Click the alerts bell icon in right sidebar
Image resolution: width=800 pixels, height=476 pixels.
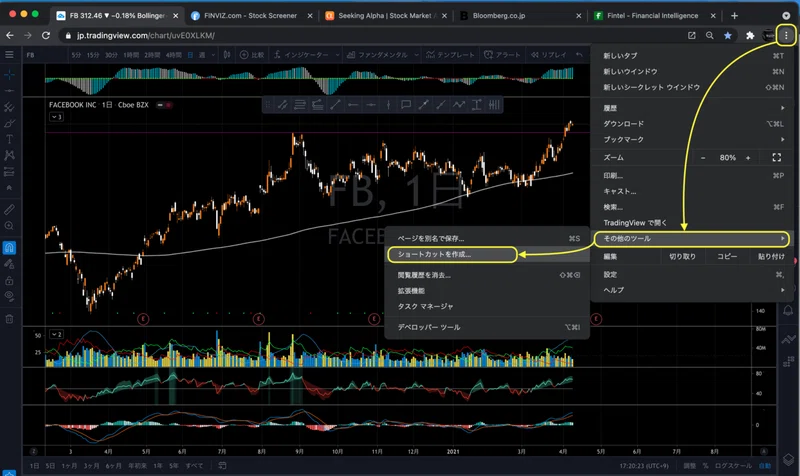[788, 310]
